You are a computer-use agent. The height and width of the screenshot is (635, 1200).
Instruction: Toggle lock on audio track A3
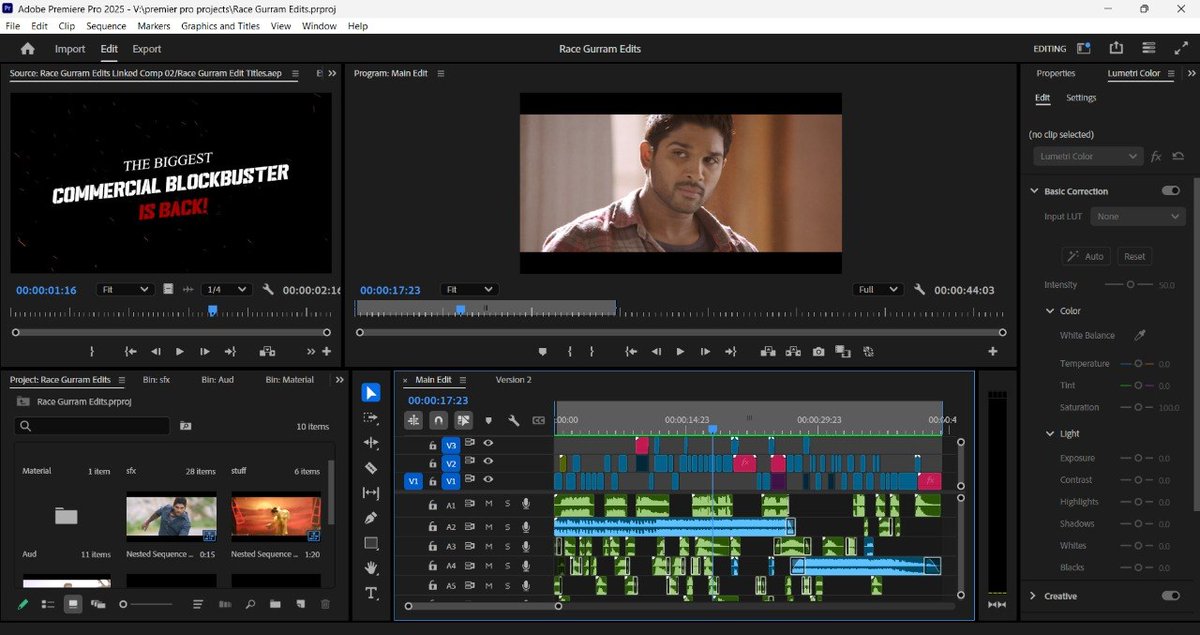click(433, 547)
